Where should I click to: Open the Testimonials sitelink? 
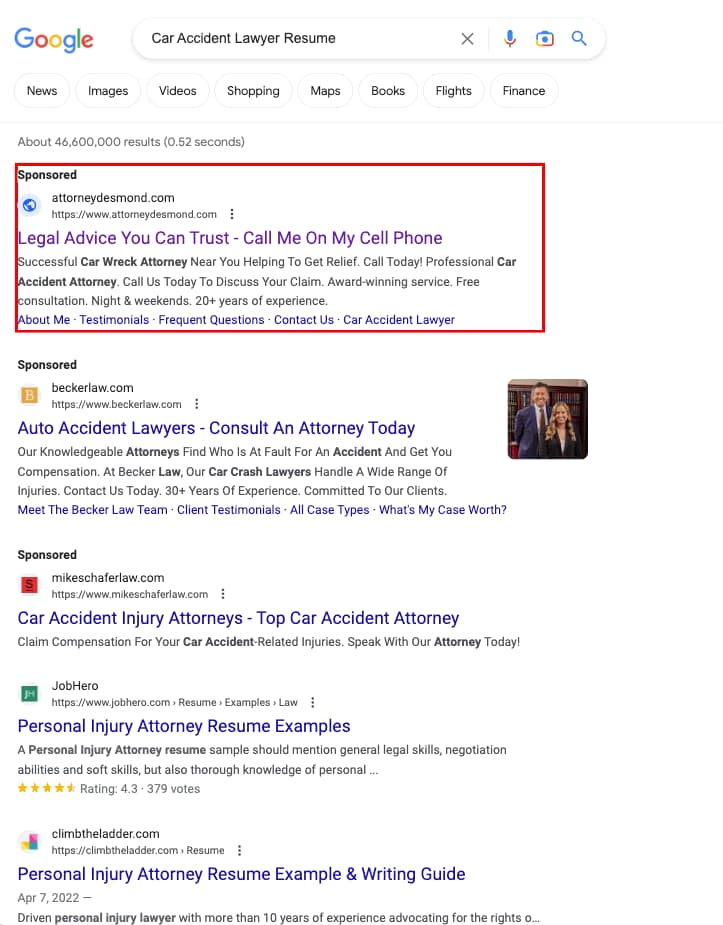(114, 320)
